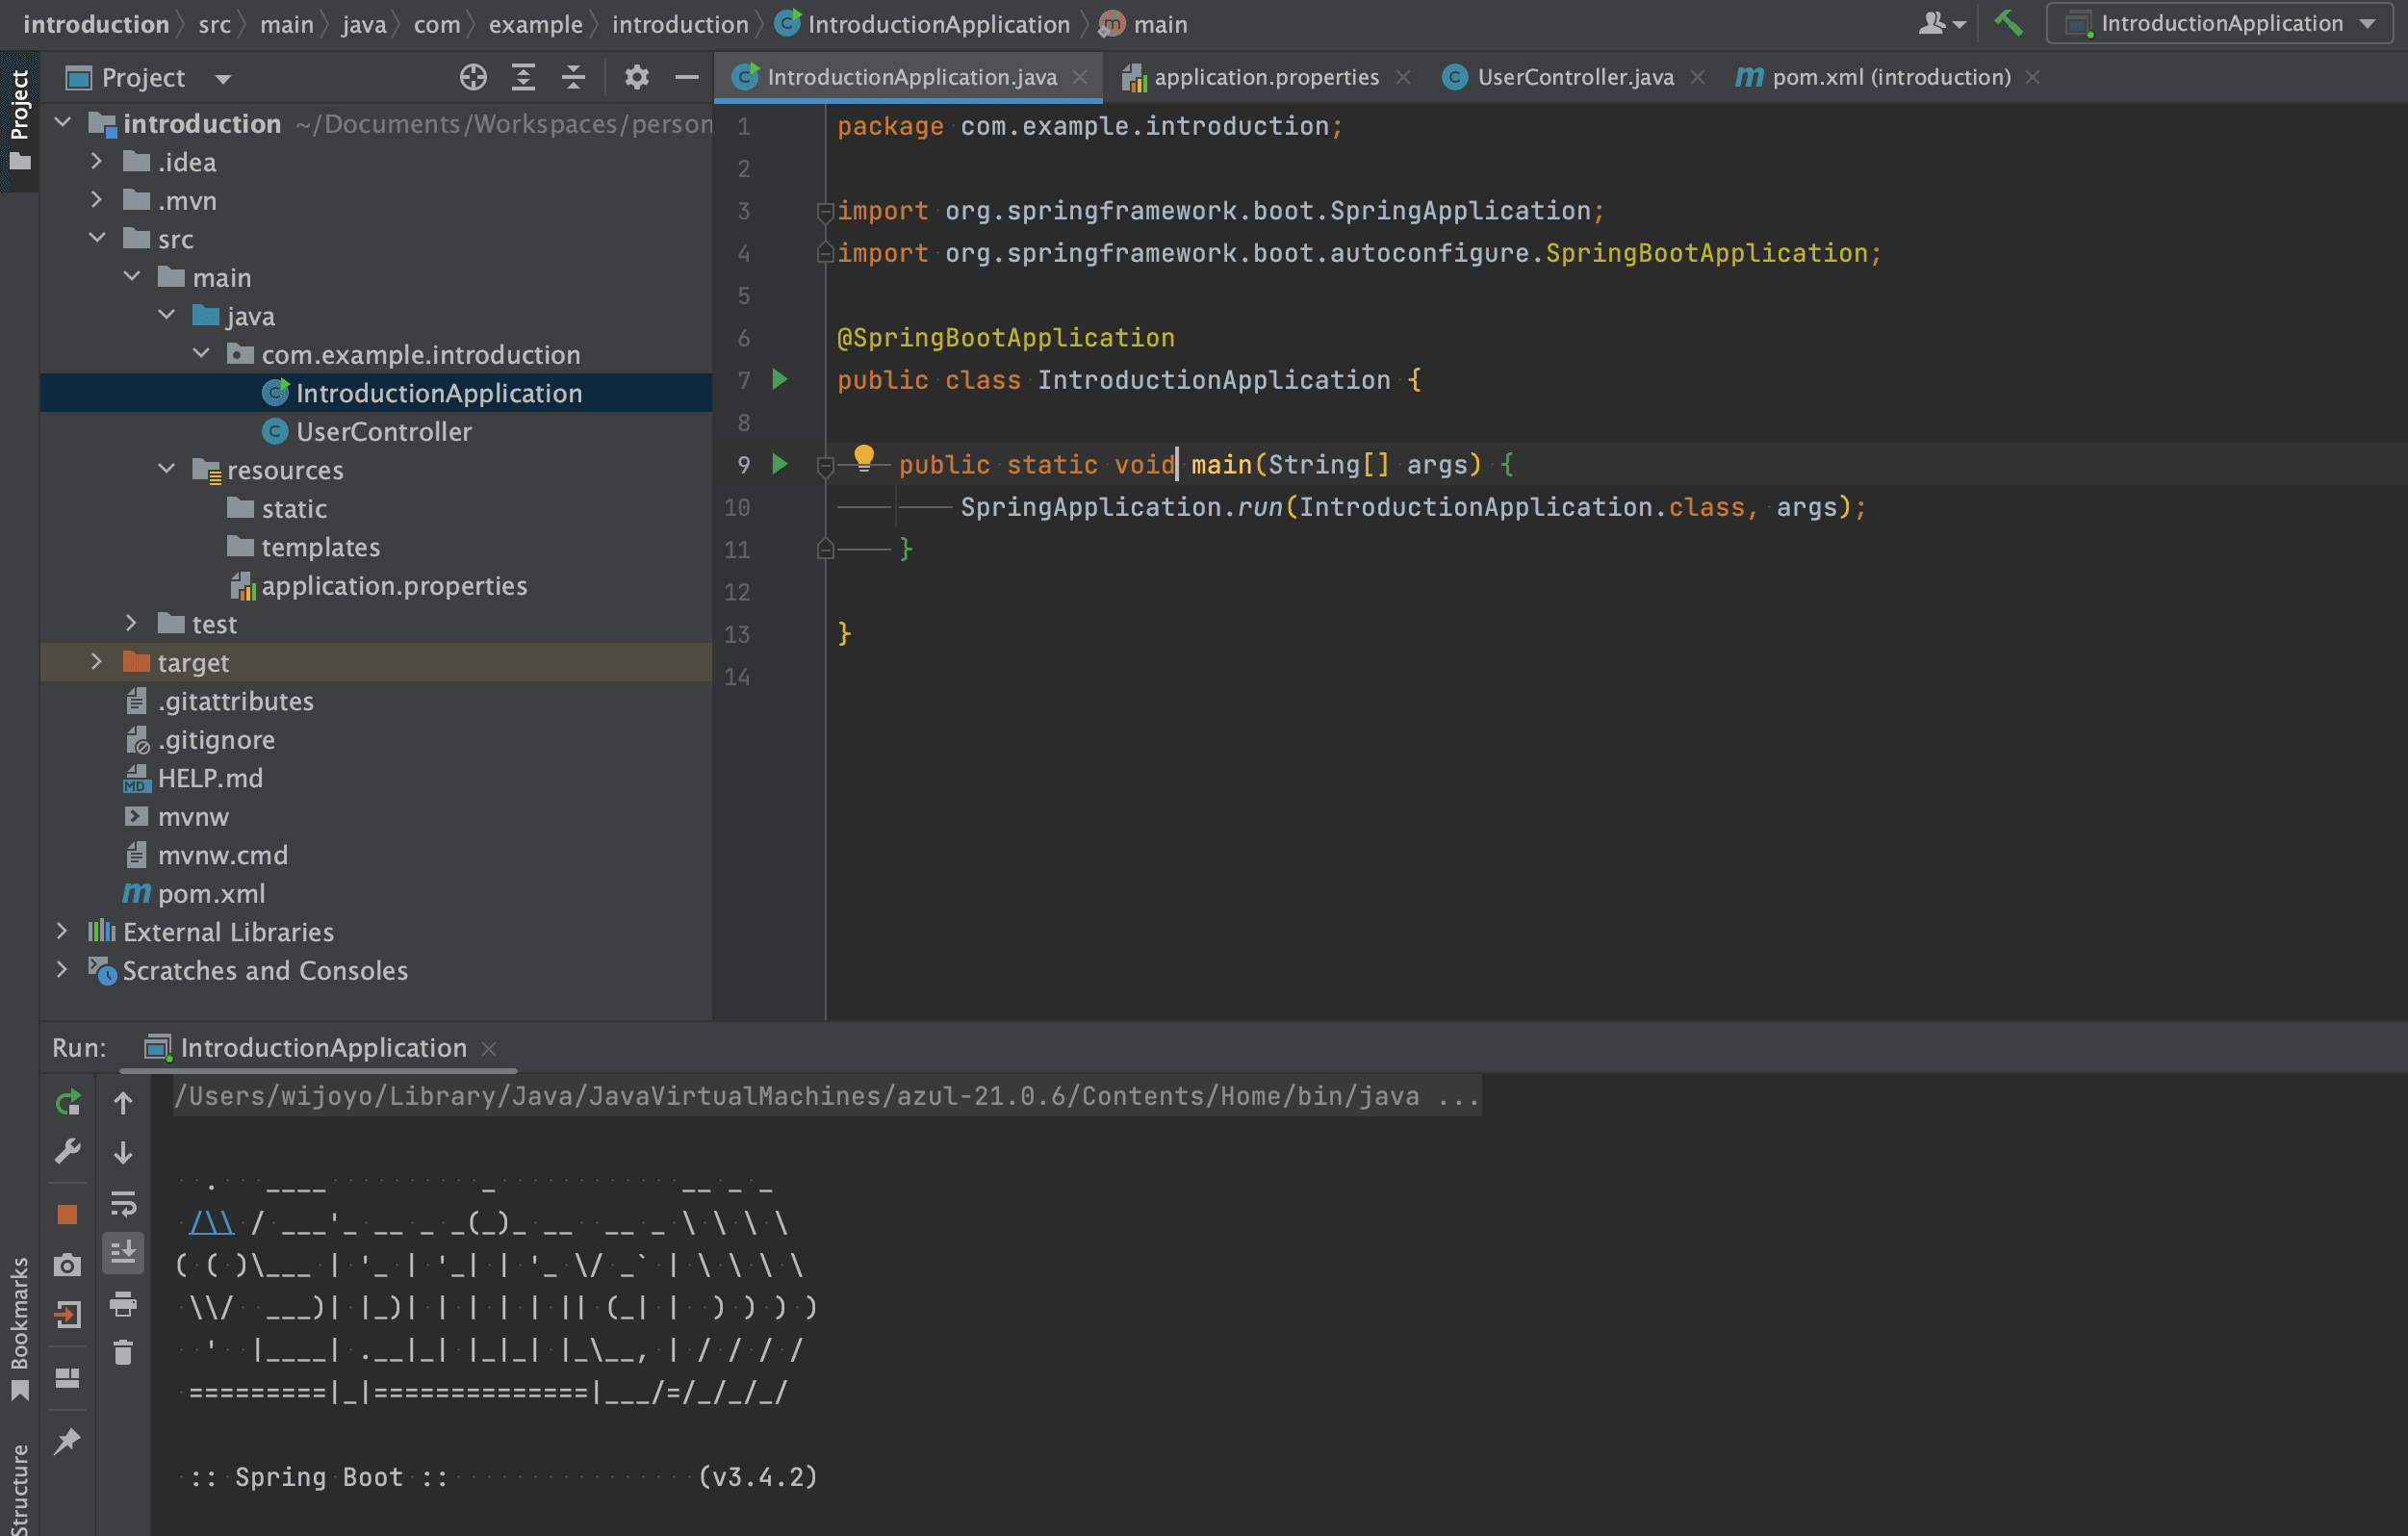This screenshot has width=2408, height=1536.
Task: Click the blue link in Spring banner
Action: (211, 1222)
